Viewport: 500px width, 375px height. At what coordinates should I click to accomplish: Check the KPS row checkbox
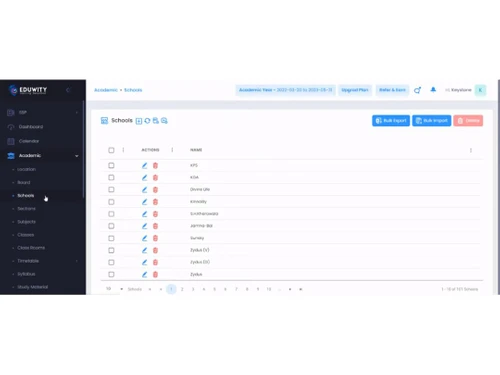point(111,165)
